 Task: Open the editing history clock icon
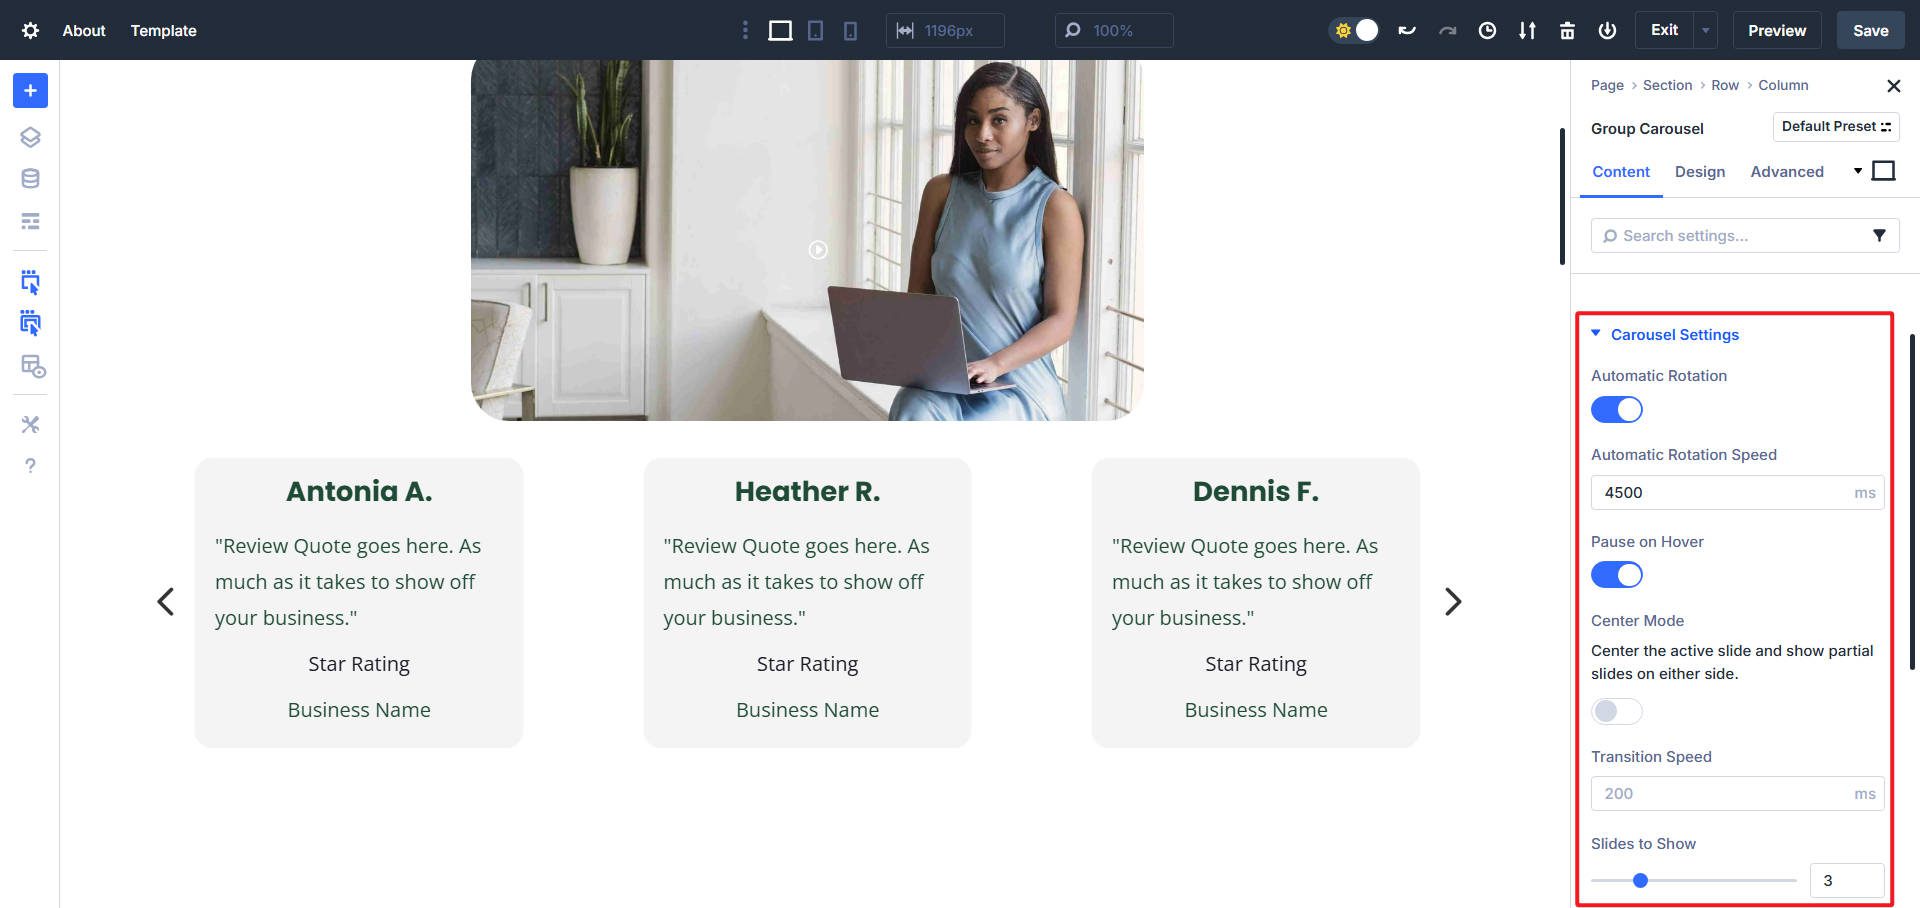coord(1487,31)
